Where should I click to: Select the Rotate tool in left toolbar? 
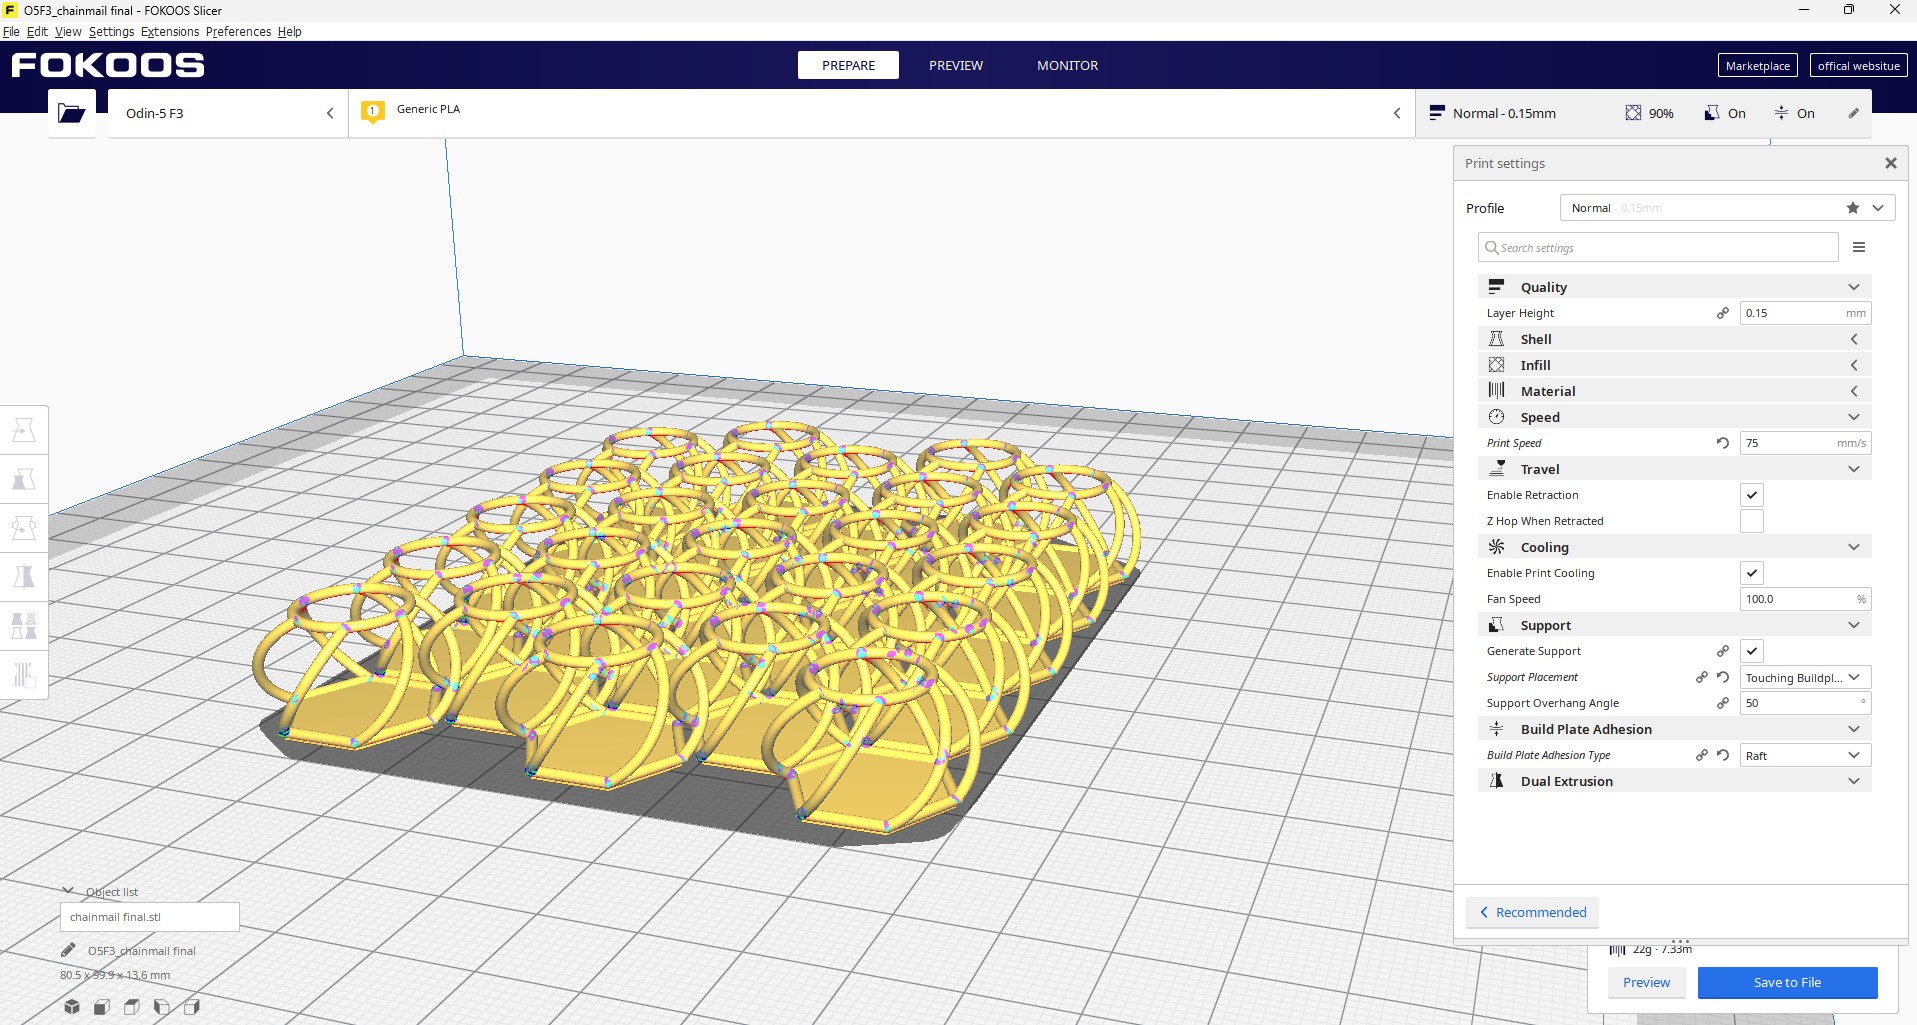tap(24, 528)
